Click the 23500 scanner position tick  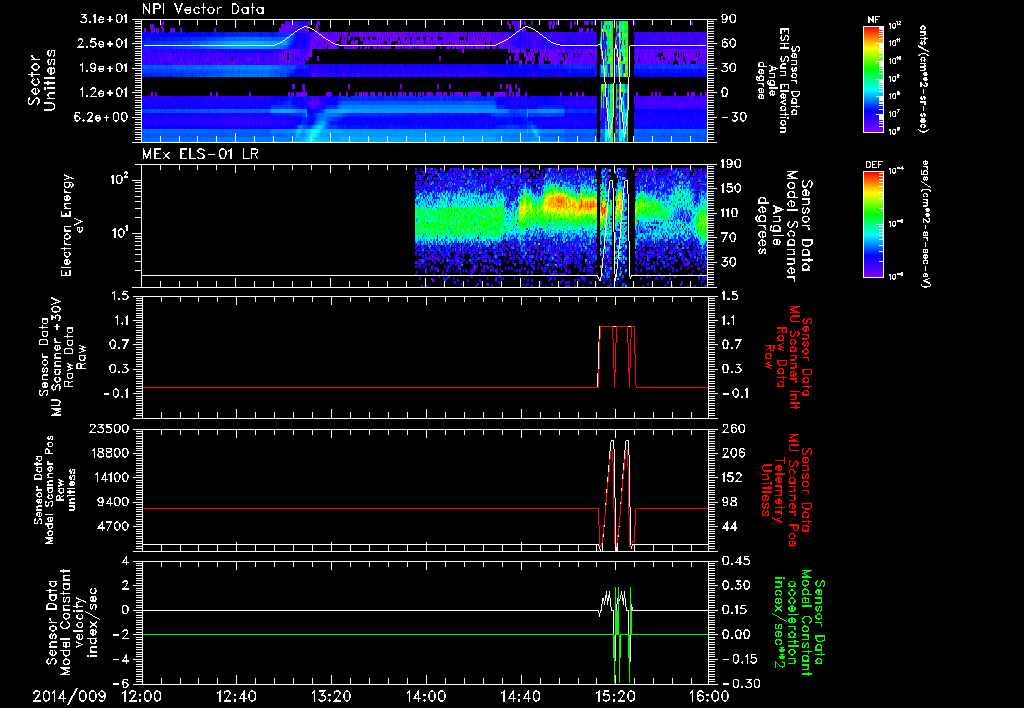108,429
